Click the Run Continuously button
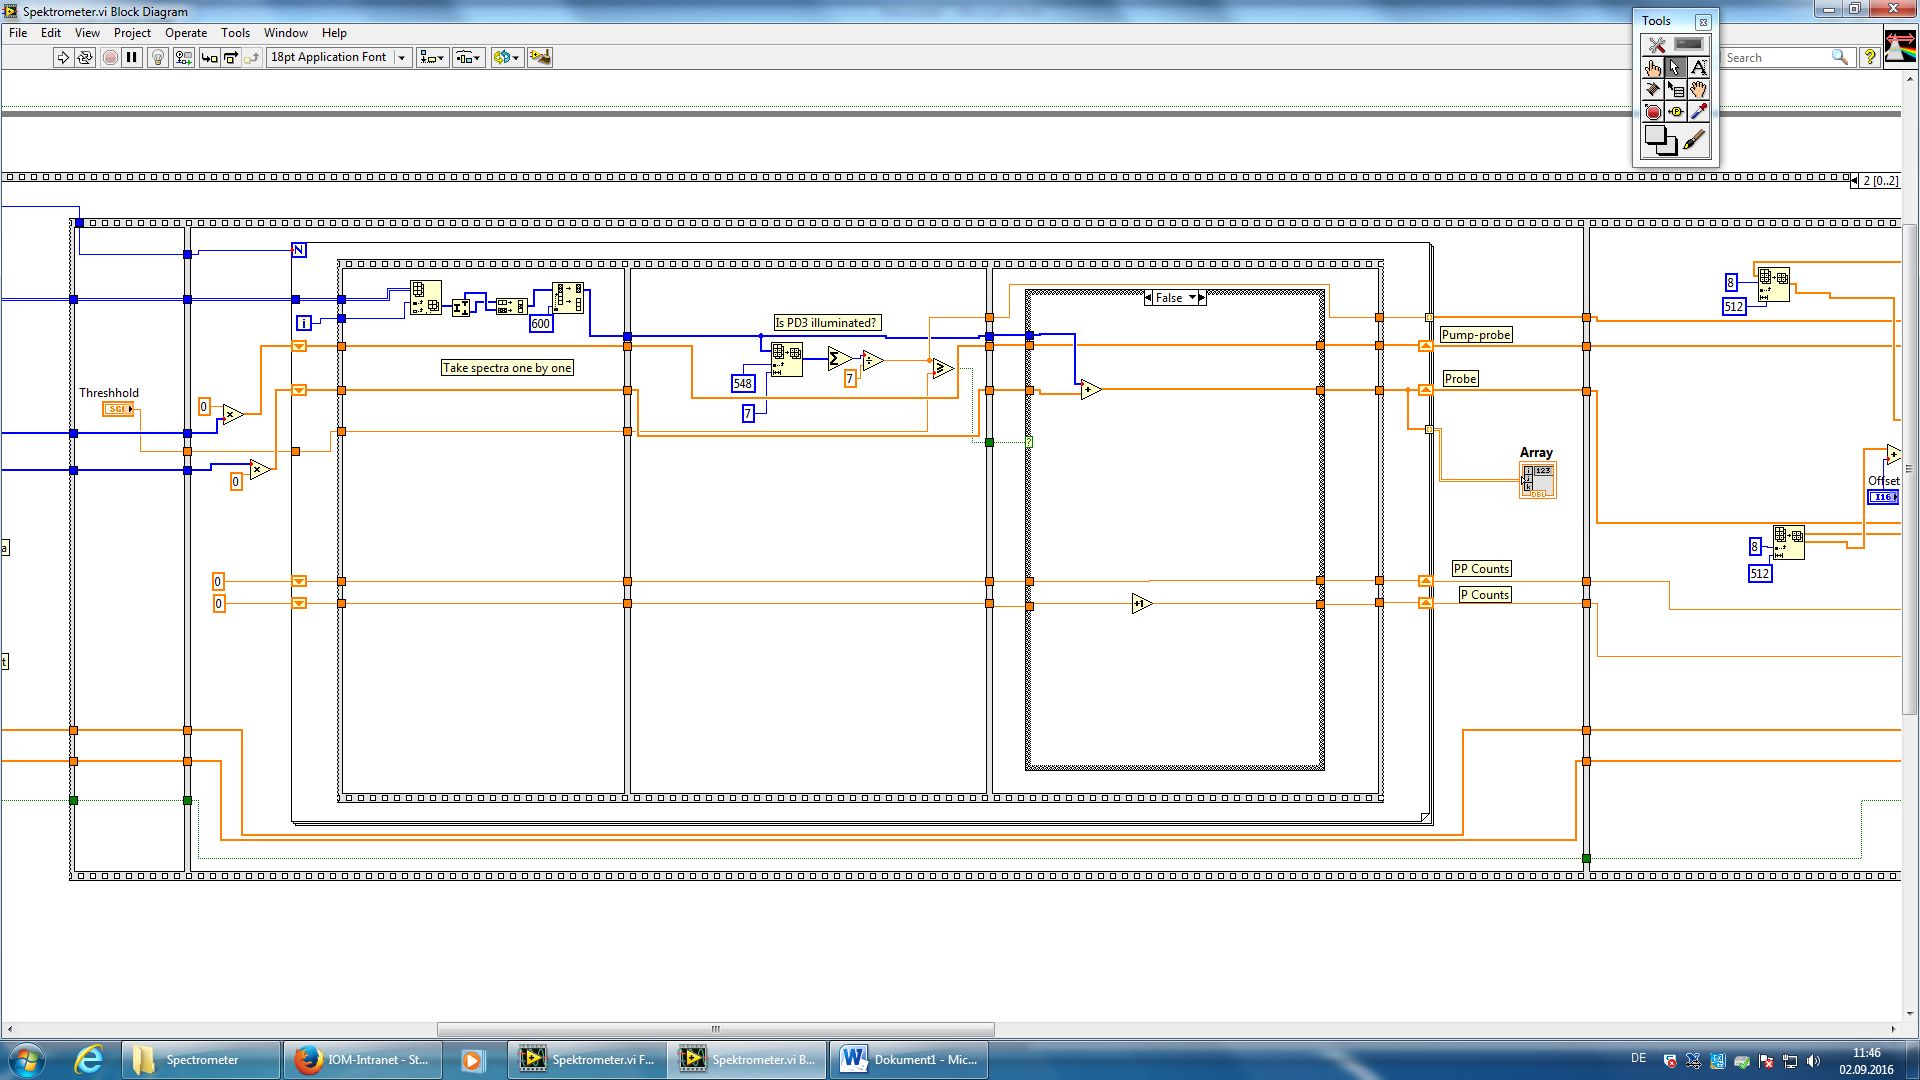The image size is (1920, 1080). pos(85,57)
